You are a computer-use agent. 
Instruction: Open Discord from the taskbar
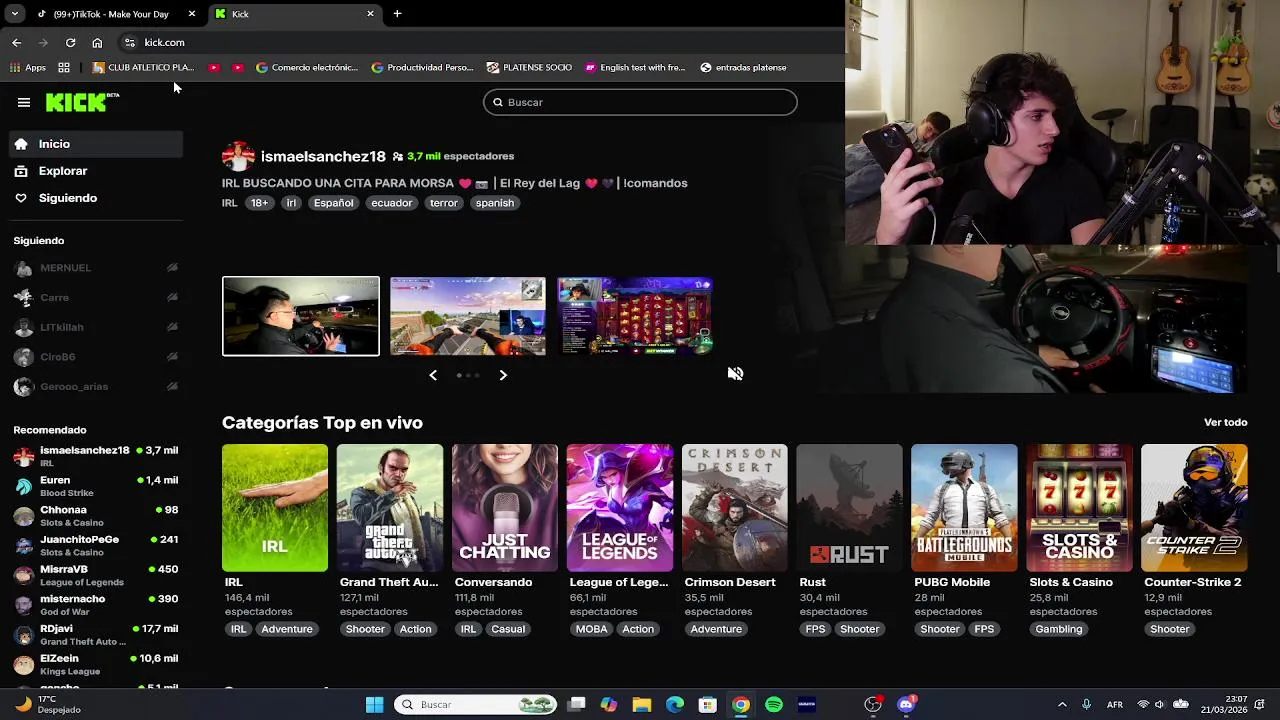(907, 705)
